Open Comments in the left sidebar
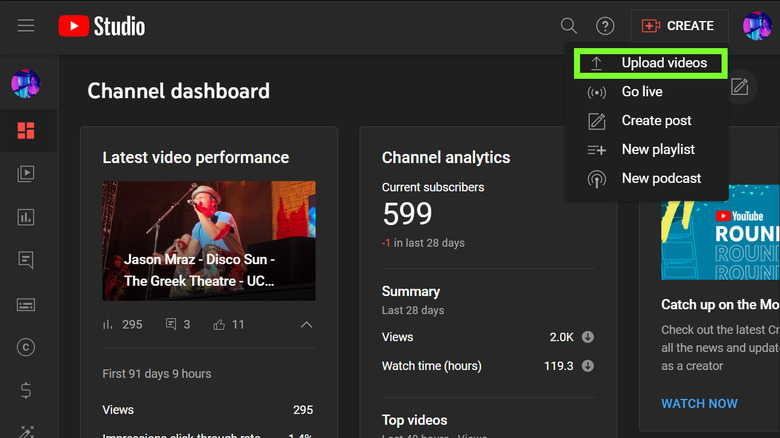The image size is (780, 438). pos(26,260)
